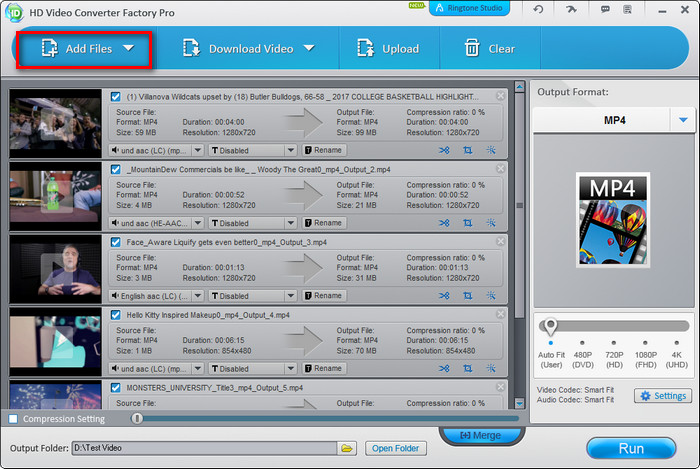The width and height of the screenshot is (700, 469).
Task: Remove the Hello Kitty video with X
Action: pyautogui.click(x=500, y=314)
